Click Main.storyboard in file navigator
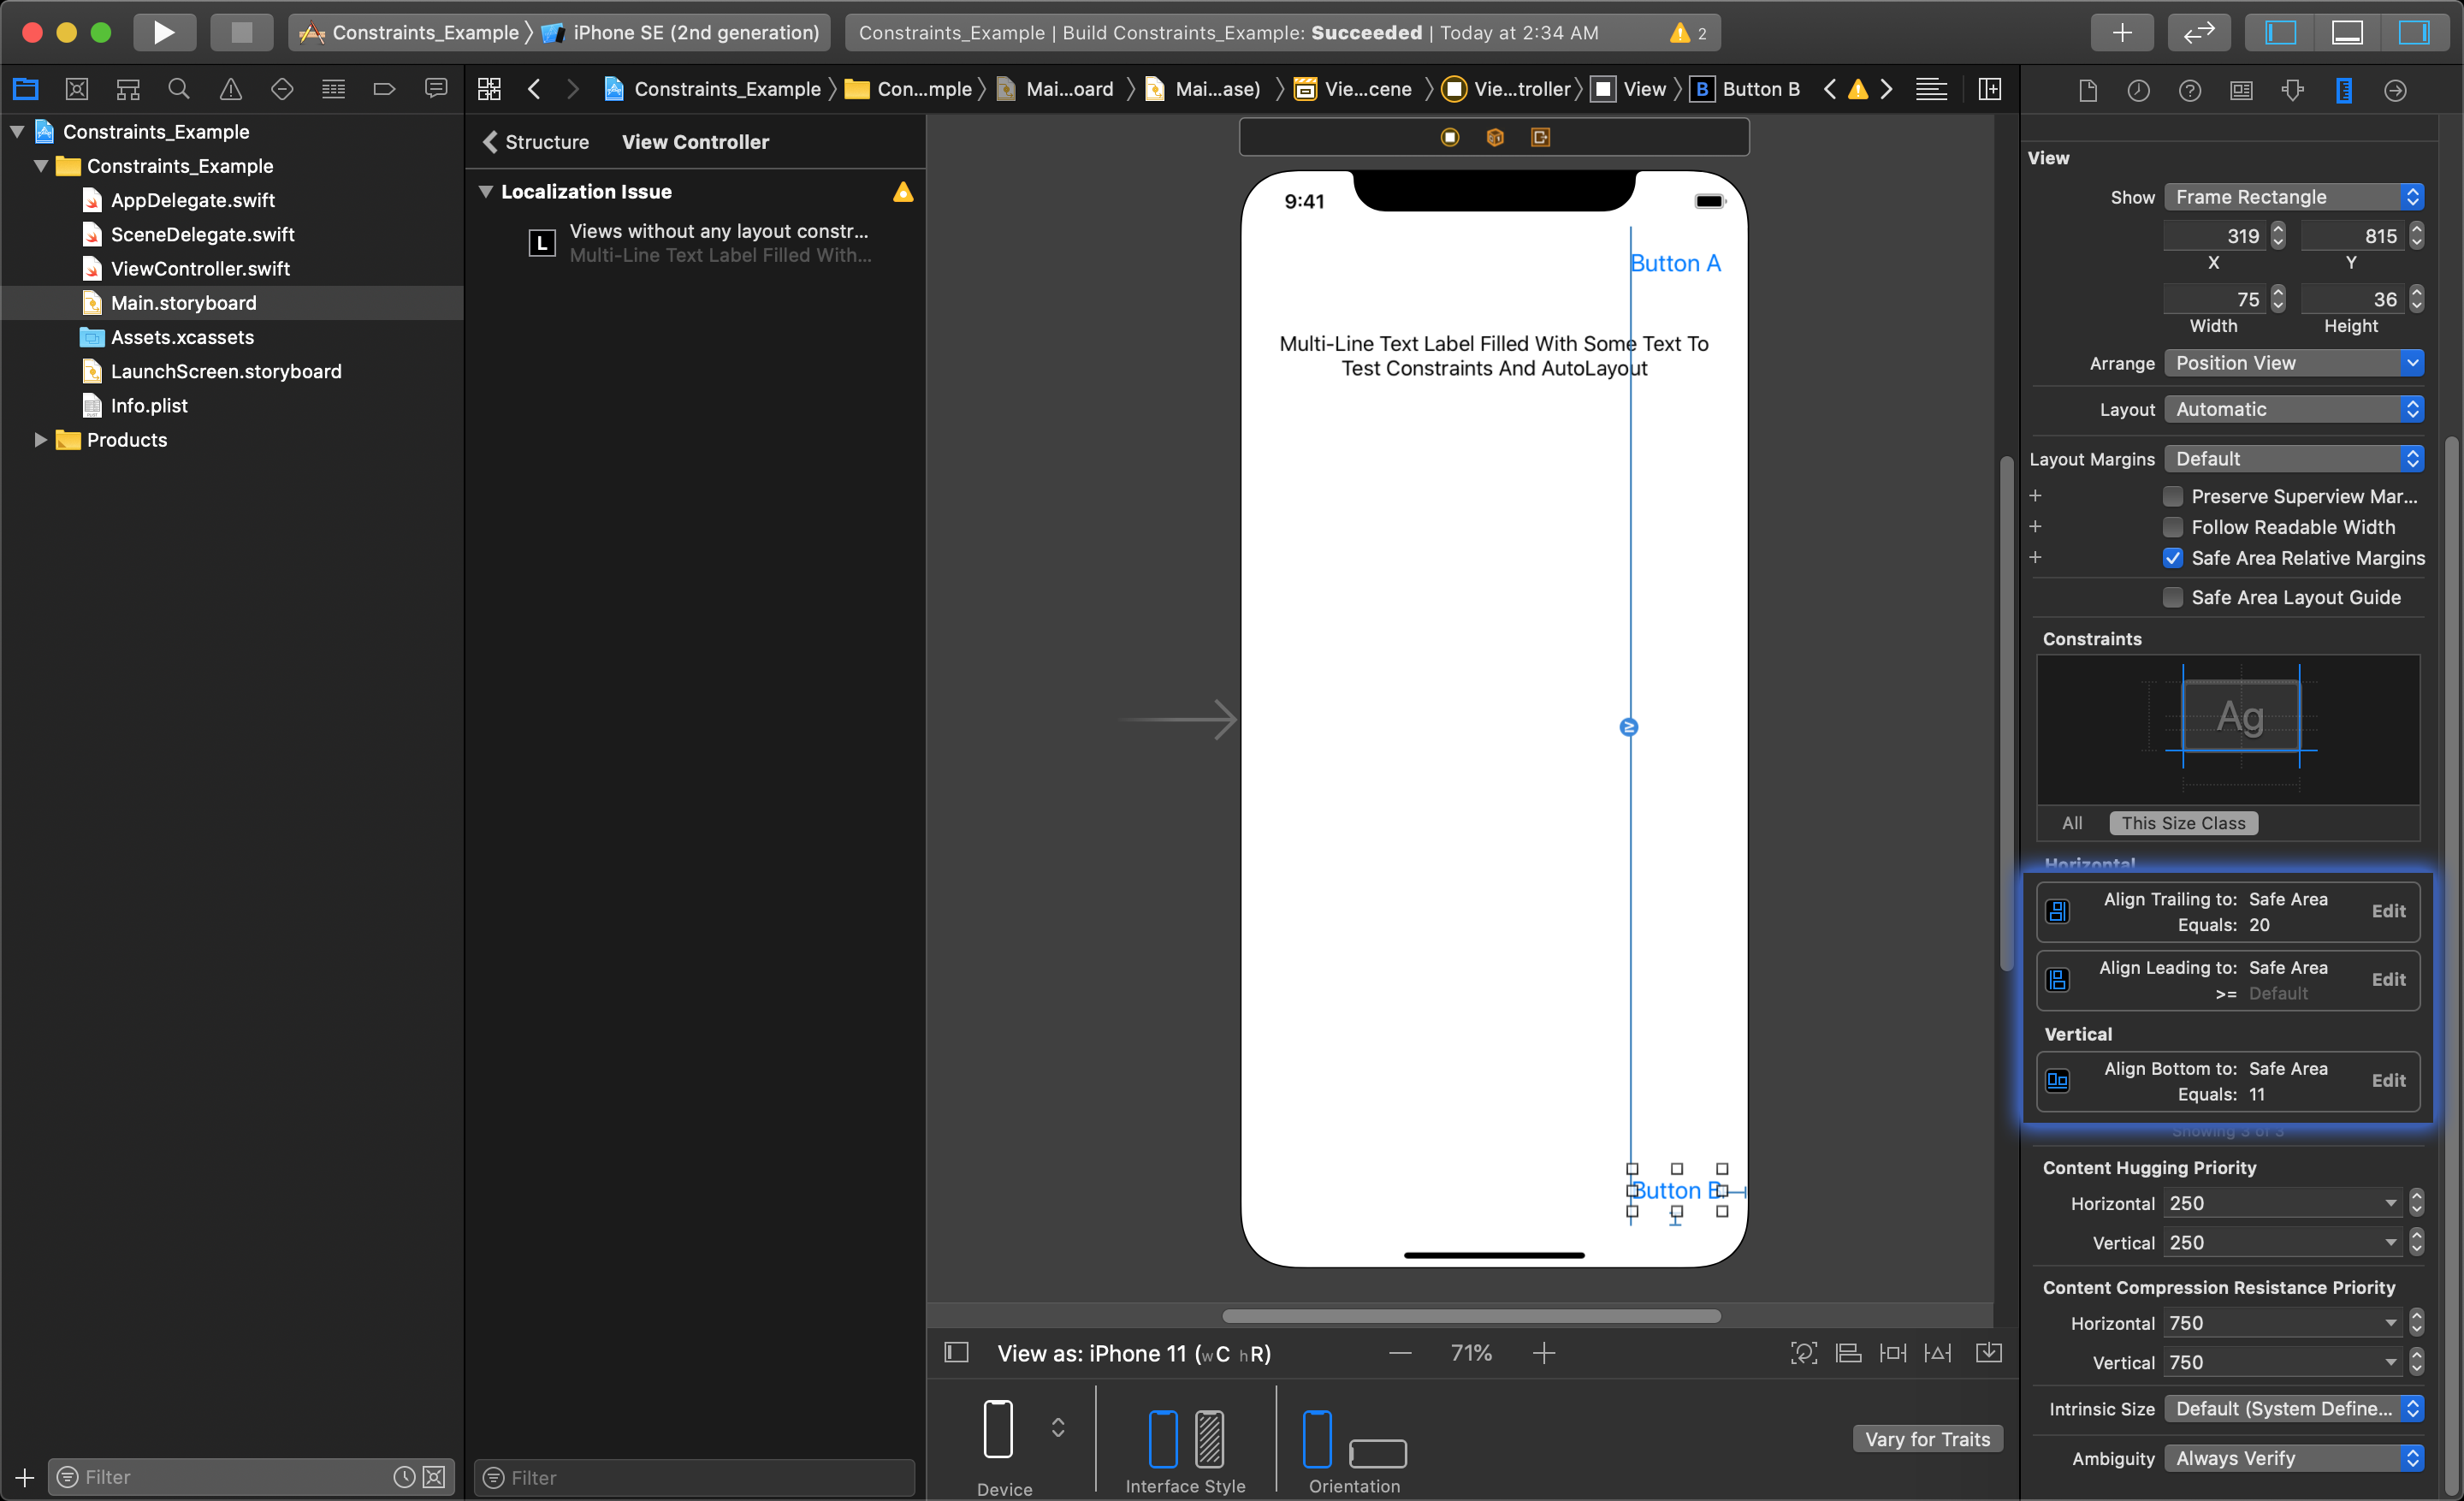Image resolution: width=2464 pixels, height=1501 pixels. (183, 301)
